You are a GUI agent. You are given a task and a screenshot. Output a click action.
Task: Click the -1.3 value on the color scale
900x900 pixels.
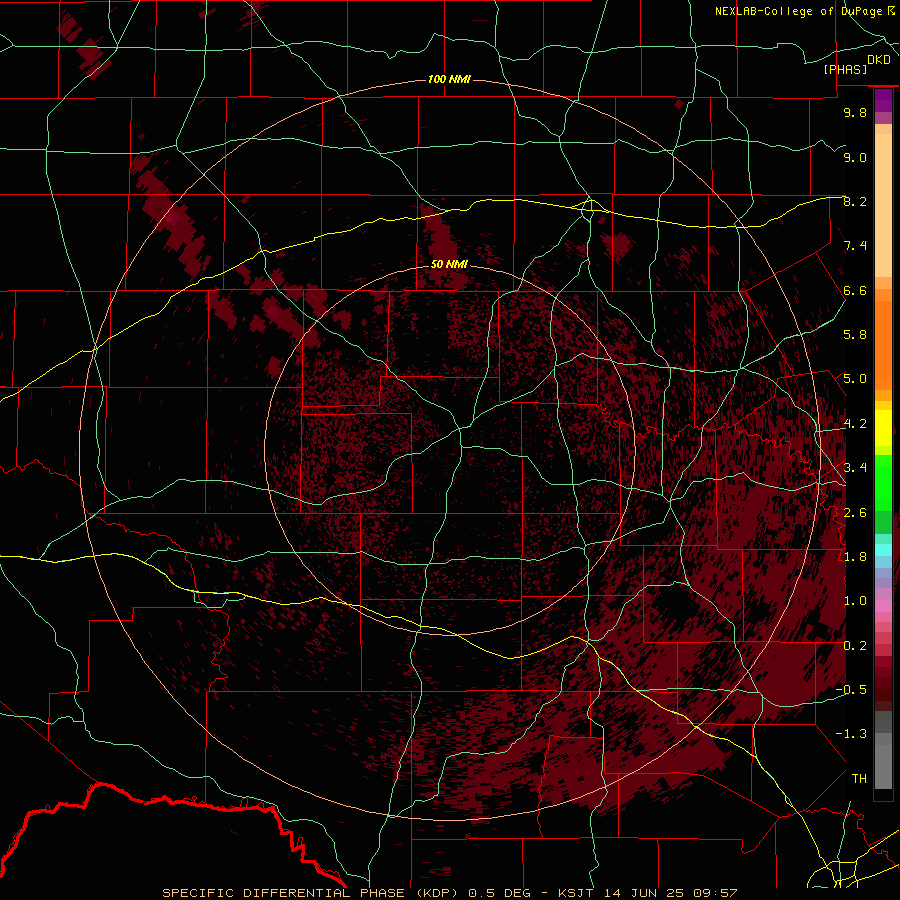(x=852, y=734)
